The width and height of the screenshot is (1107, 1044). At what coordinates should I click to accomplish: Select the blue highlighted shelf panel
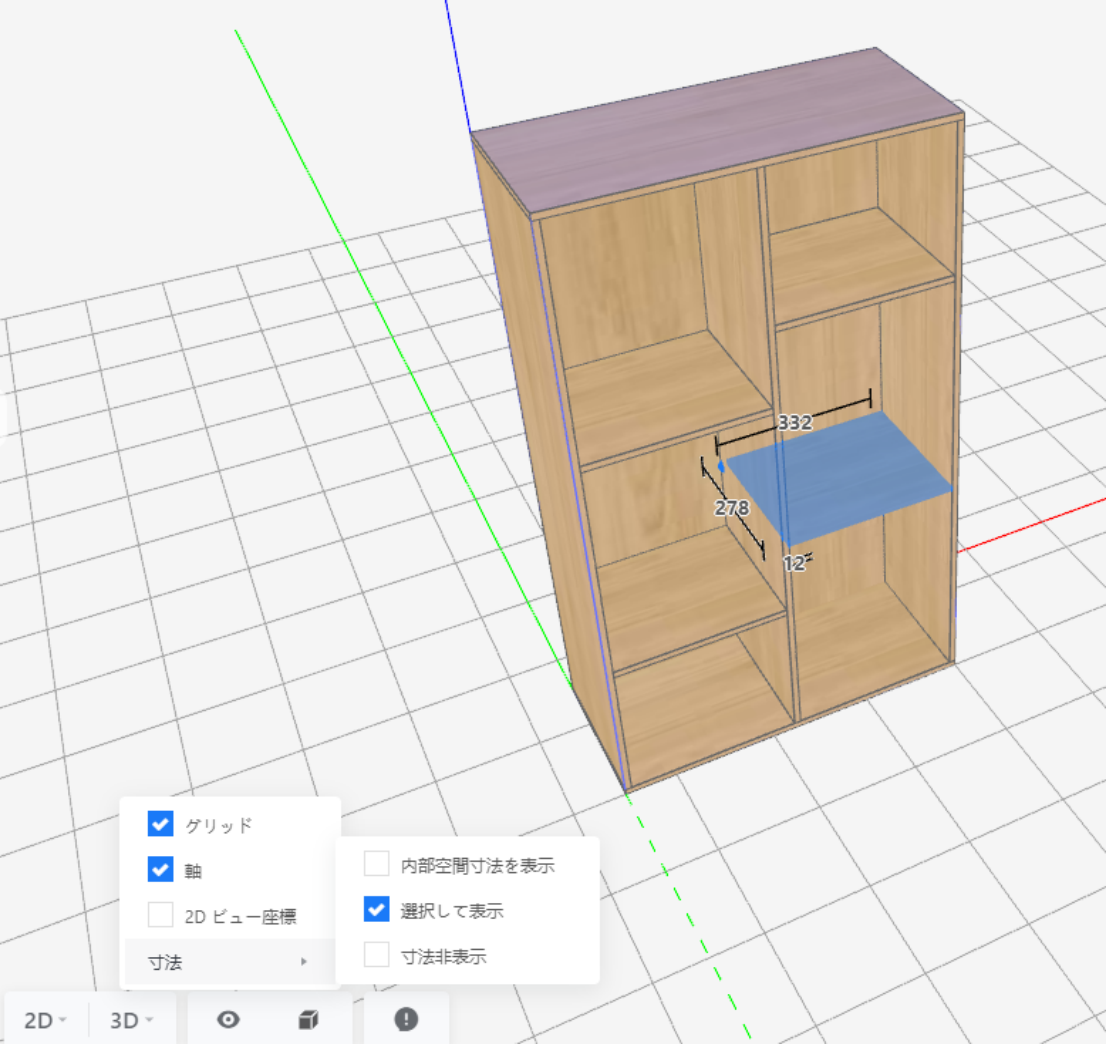point(839,477)
